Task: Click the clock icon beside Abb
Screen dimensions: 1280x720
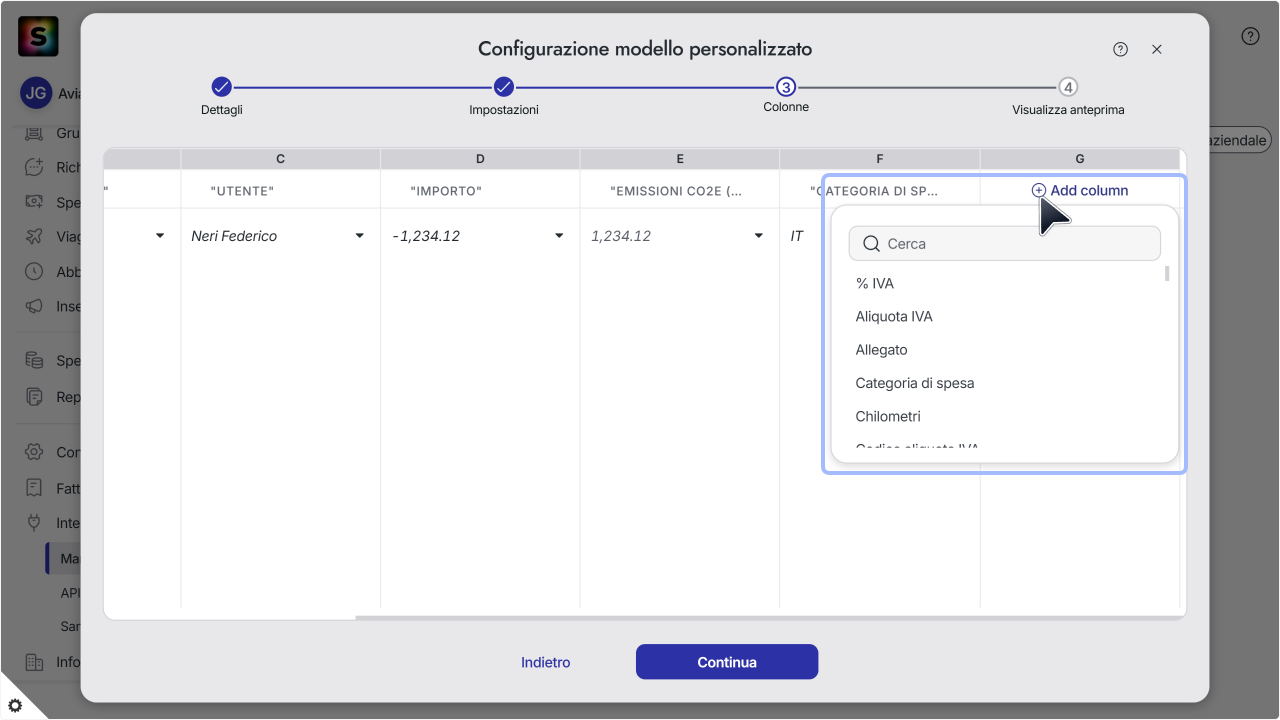Action: (x=34, y=271)
